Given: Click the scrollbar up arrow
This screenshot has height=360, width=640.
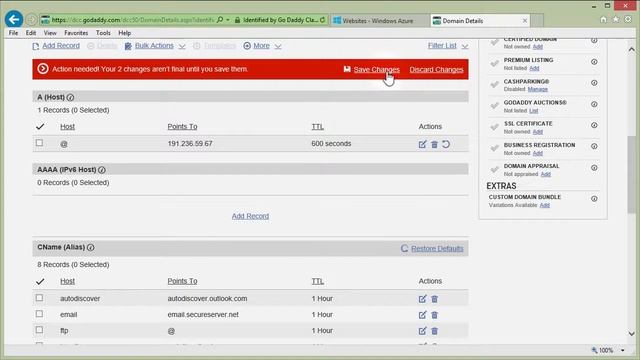Looking at the screenshot, I should [631, 49].
